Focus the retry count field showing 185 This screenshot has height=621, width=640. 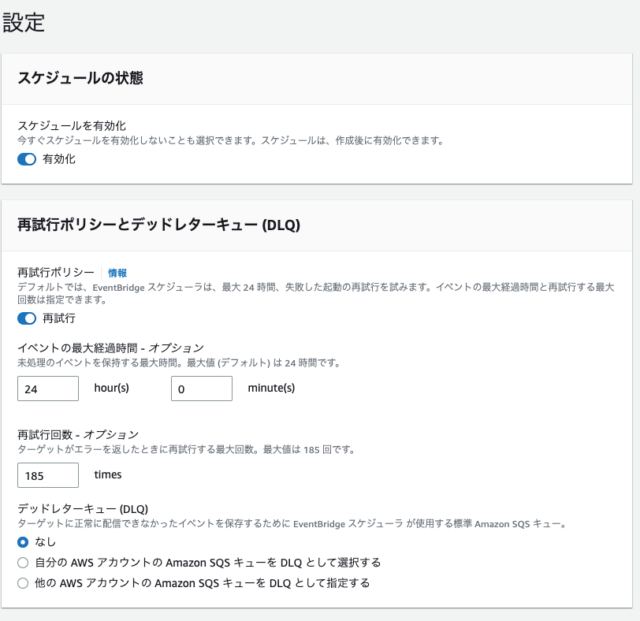(48, 475)
